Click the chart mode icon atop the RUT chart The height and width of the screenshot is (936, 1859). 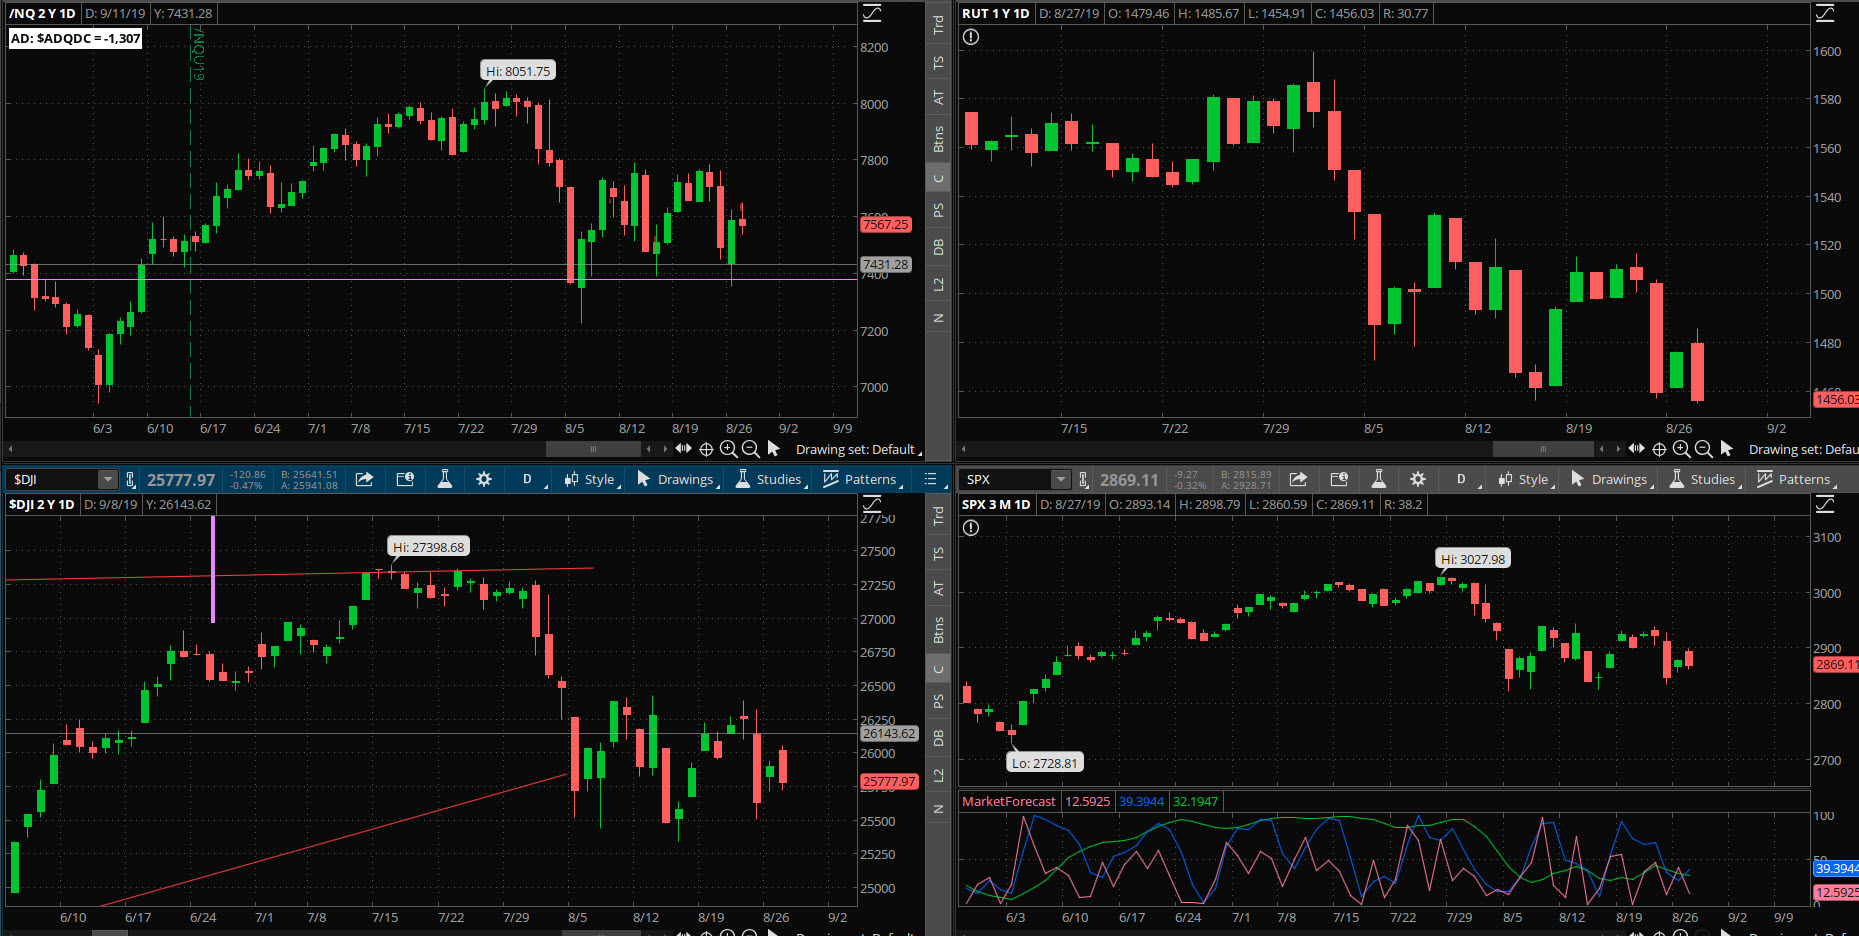[1825, 13]
